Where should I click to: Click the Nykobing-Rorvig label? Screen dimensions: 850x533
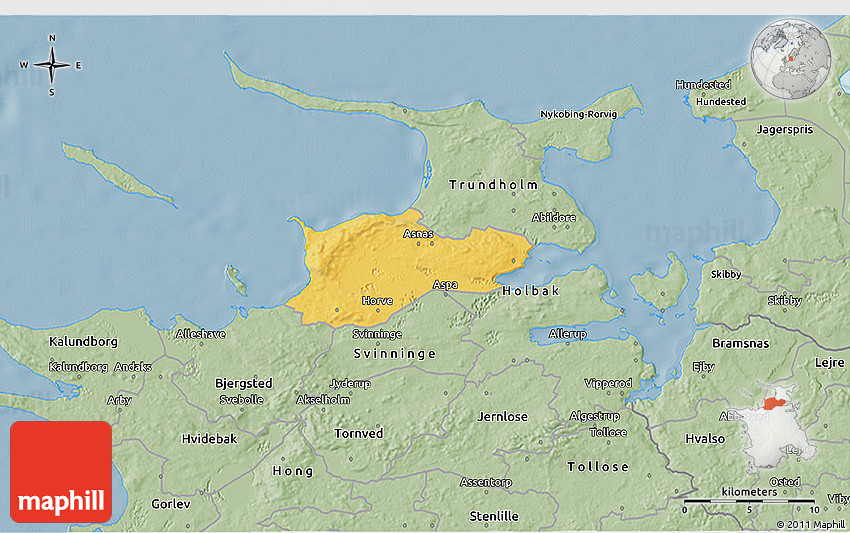click(578, 114)
